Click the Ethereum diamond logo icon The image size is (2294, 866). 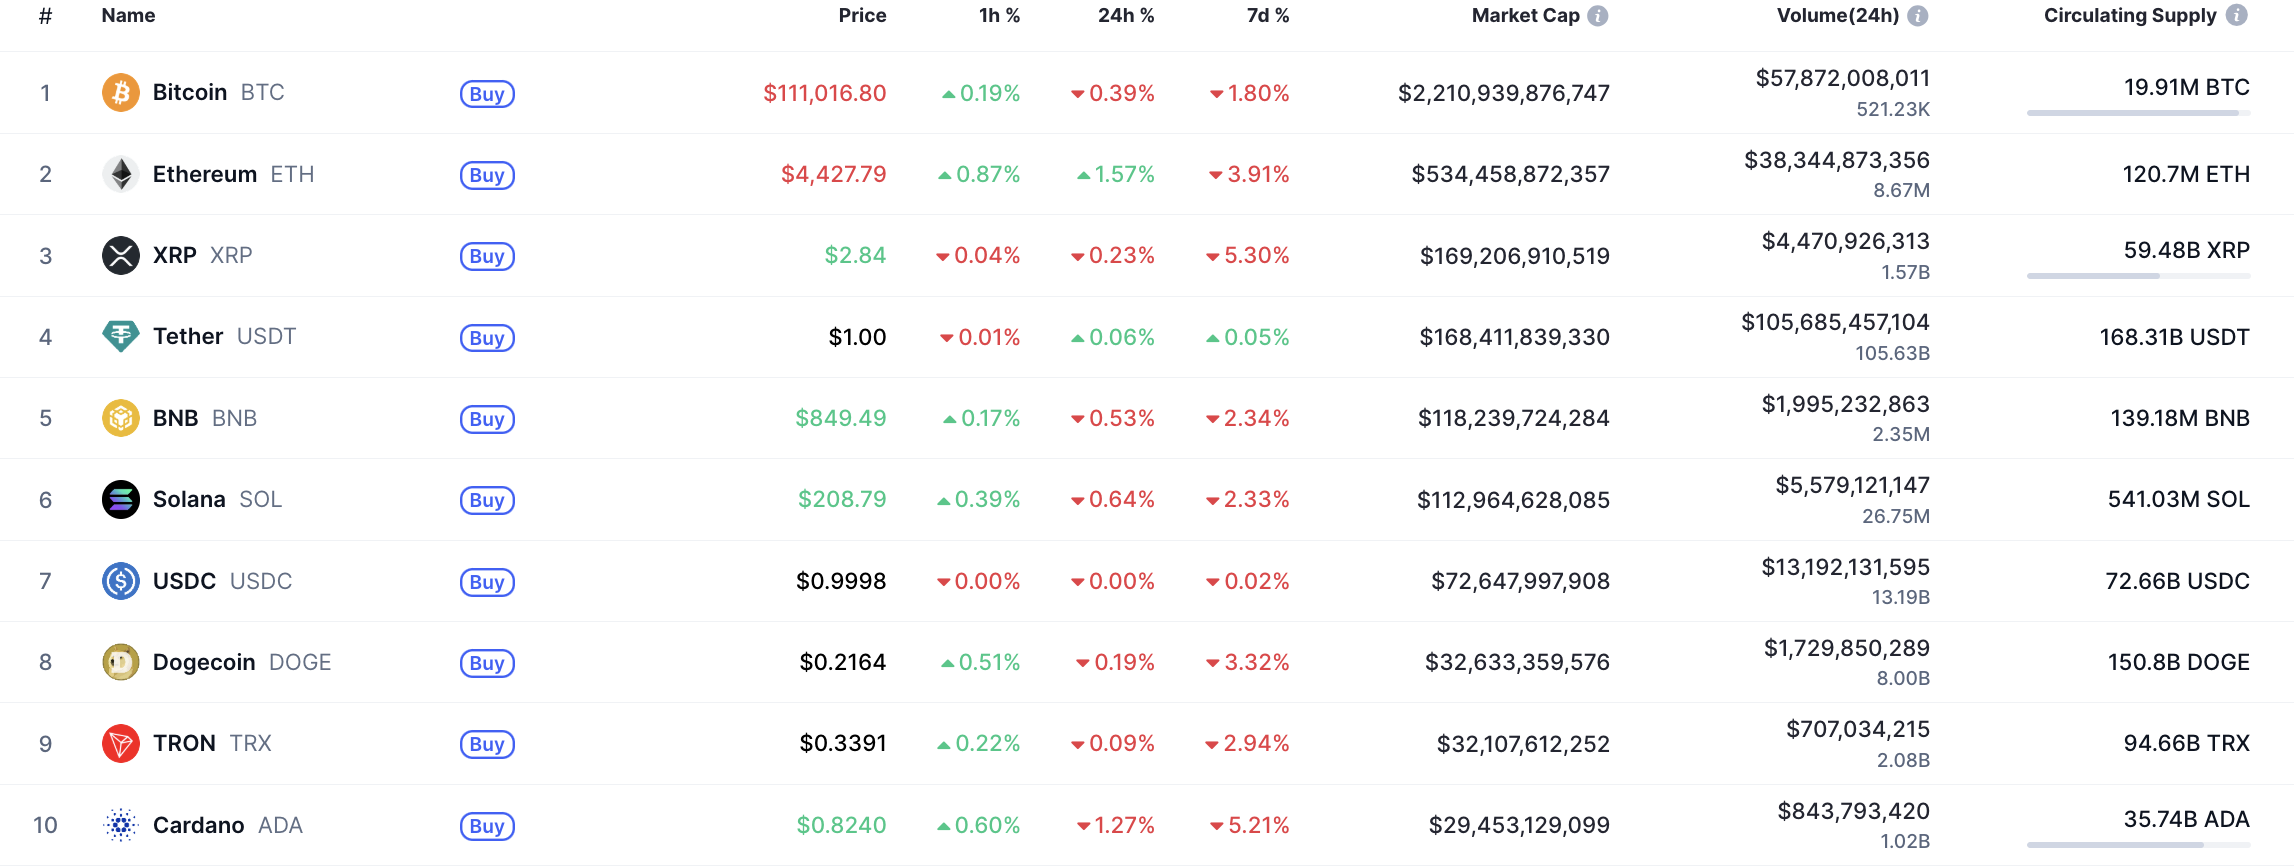[x=121, y=174]
